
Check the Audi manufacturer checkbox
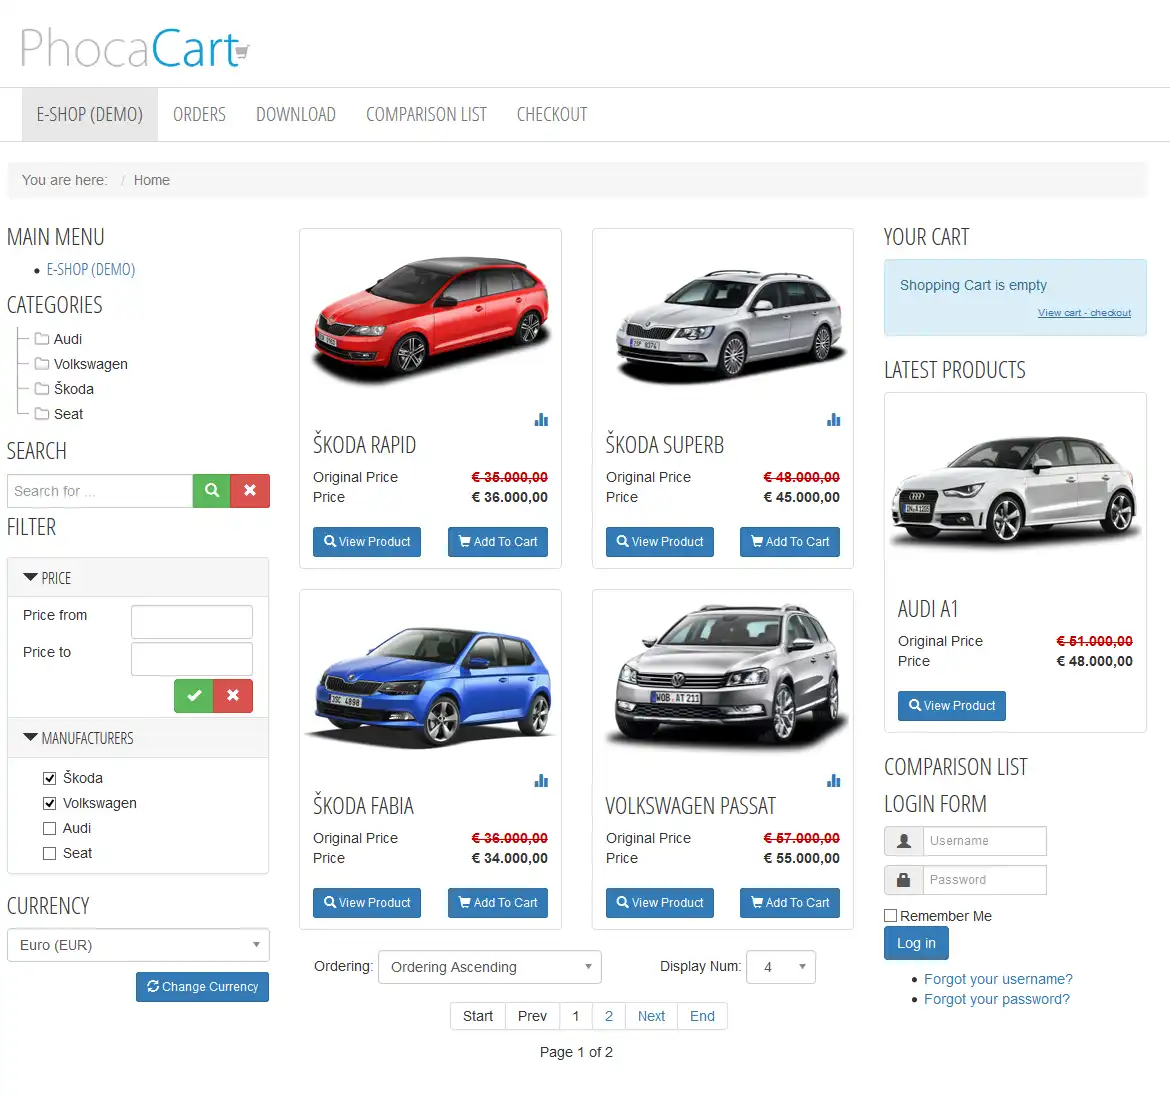coord(49,828)
